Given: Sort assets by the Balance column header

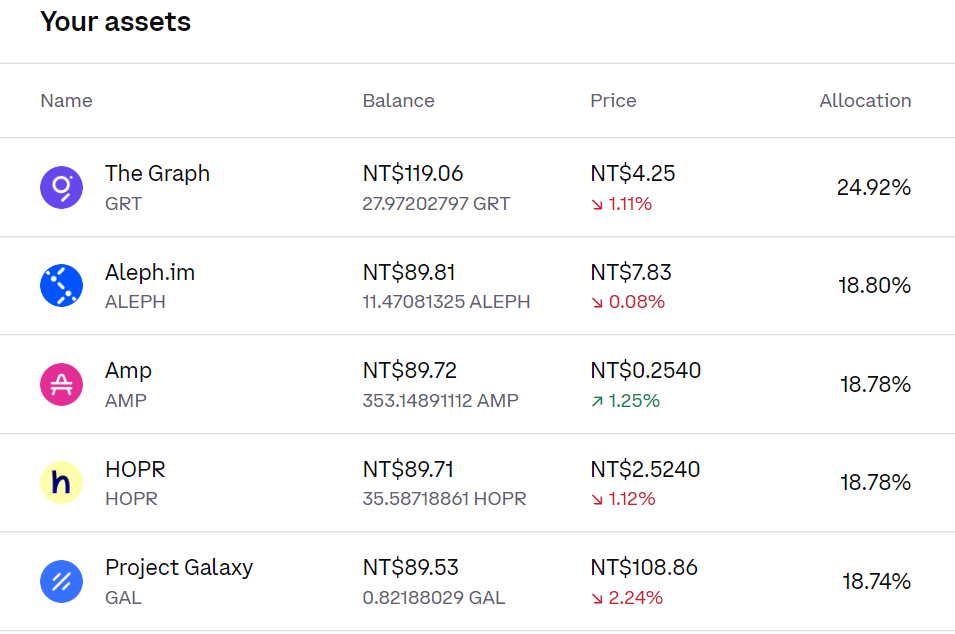Looking at the screenshot, I should click(398, 100).
